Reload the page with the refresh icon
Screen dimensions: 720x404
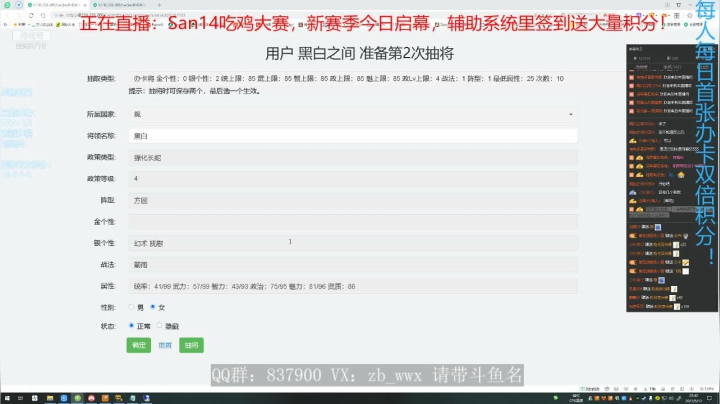[31, 15]
